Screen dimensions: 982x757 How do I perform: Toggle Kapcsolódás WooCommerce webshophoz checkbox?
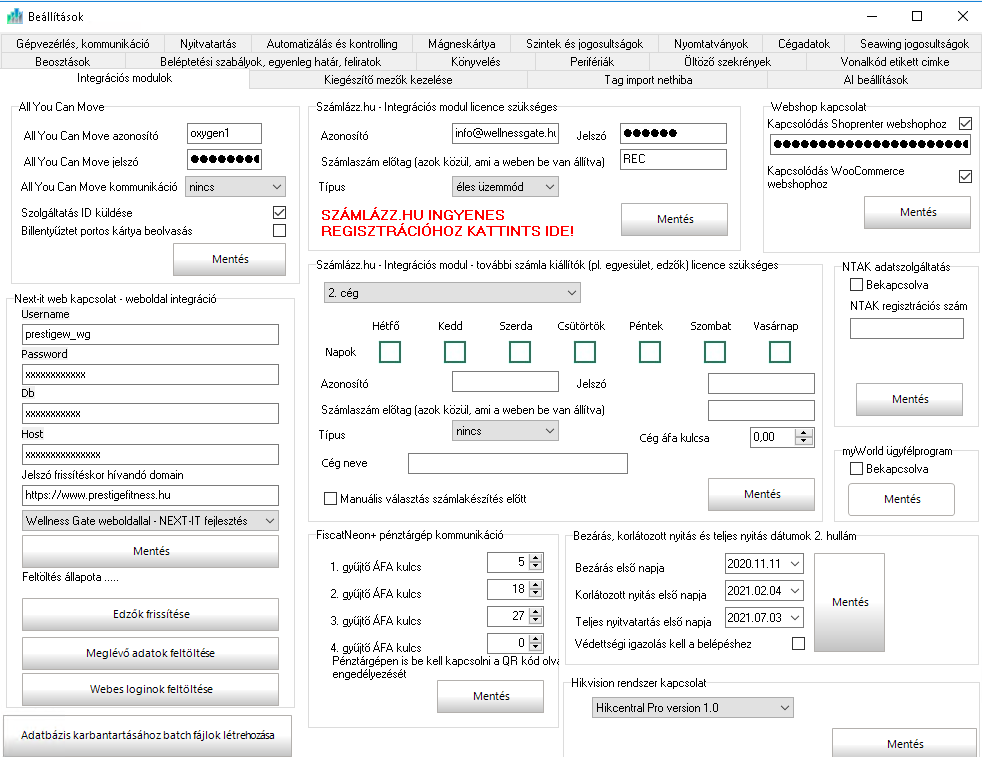point(965,177)
